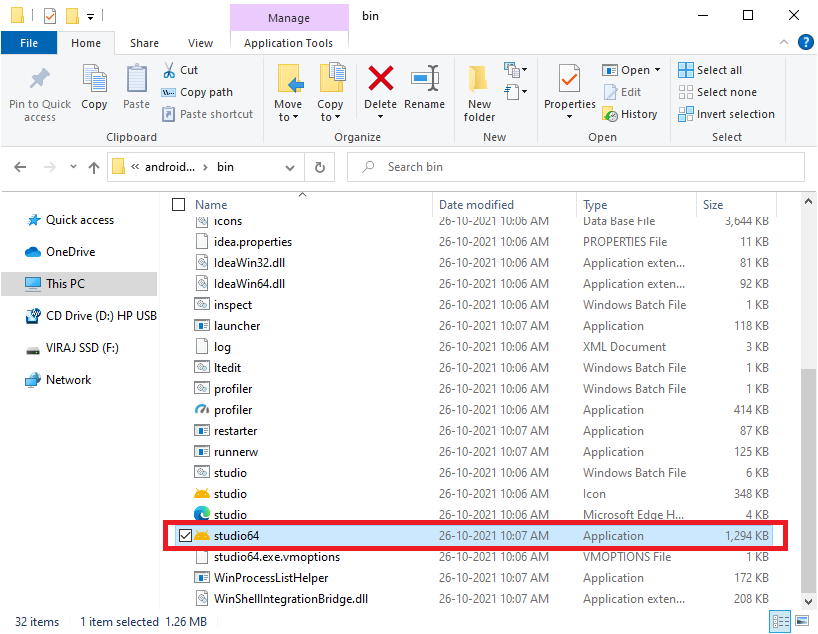Switch to large icons view in status bar
Viewport: 818px width, 634px height.
[x=802, y=621]
